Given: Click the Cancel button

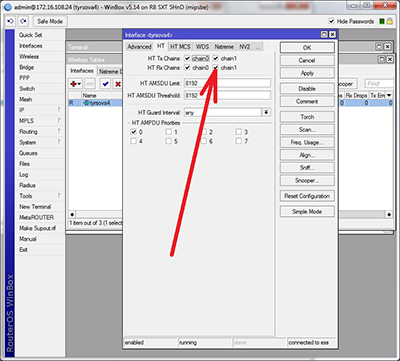Looking at the screenshot, I should pos(307,60).
